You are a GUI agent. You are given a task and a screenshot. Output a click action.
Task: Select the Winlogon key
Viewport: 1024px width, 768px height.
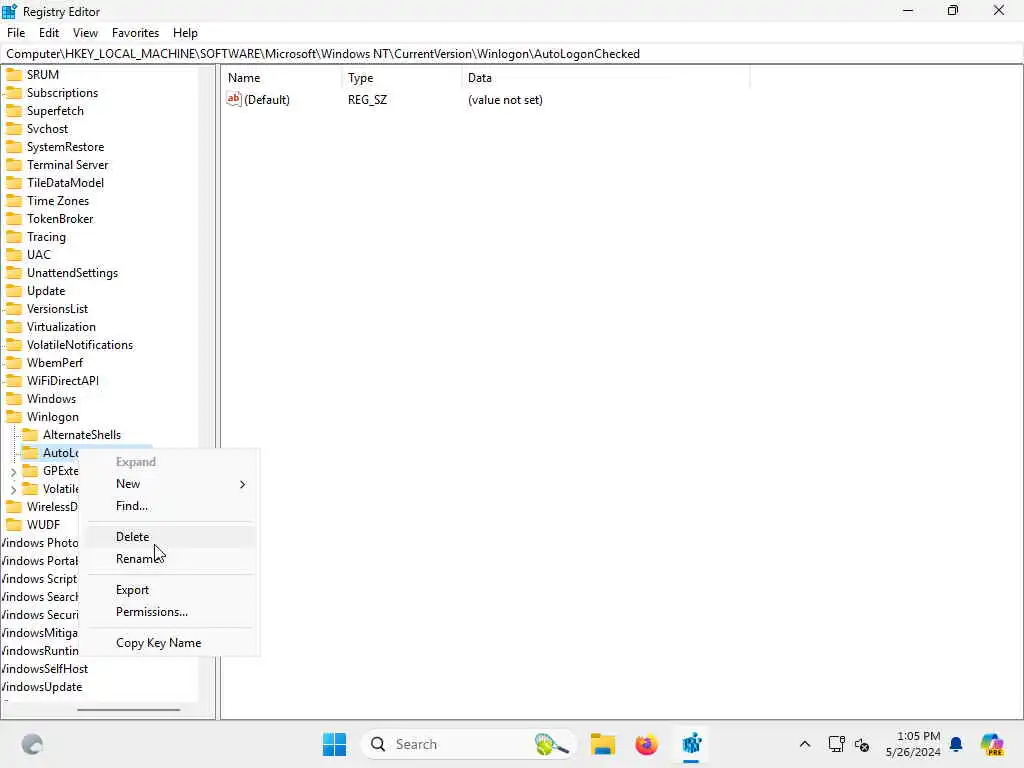(x=53, y=417)
